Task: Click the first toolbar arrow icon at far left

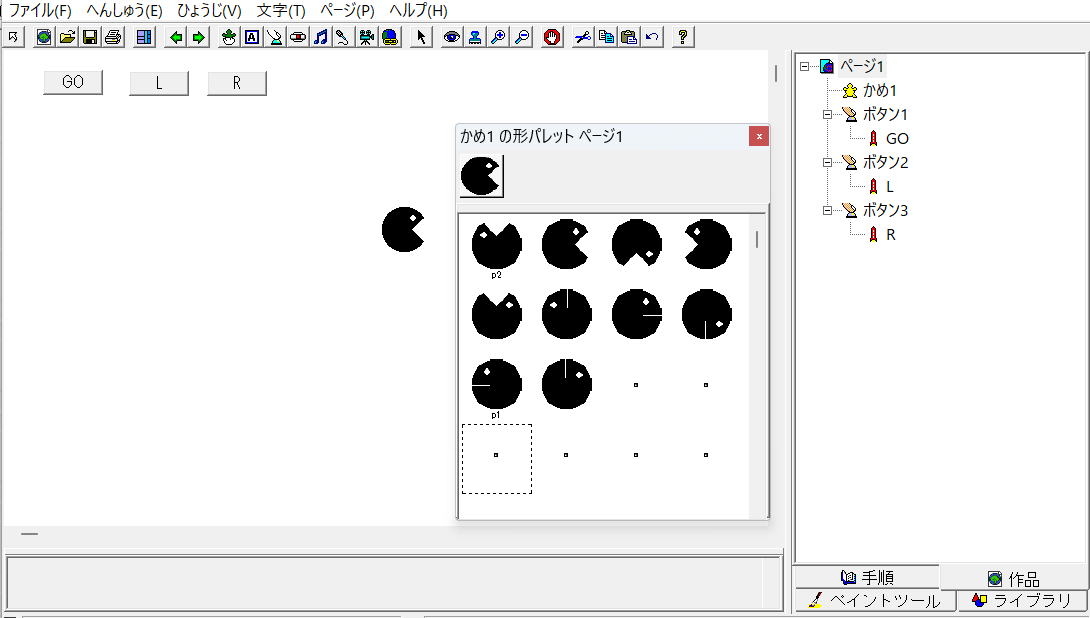Action: pos(13,37)
